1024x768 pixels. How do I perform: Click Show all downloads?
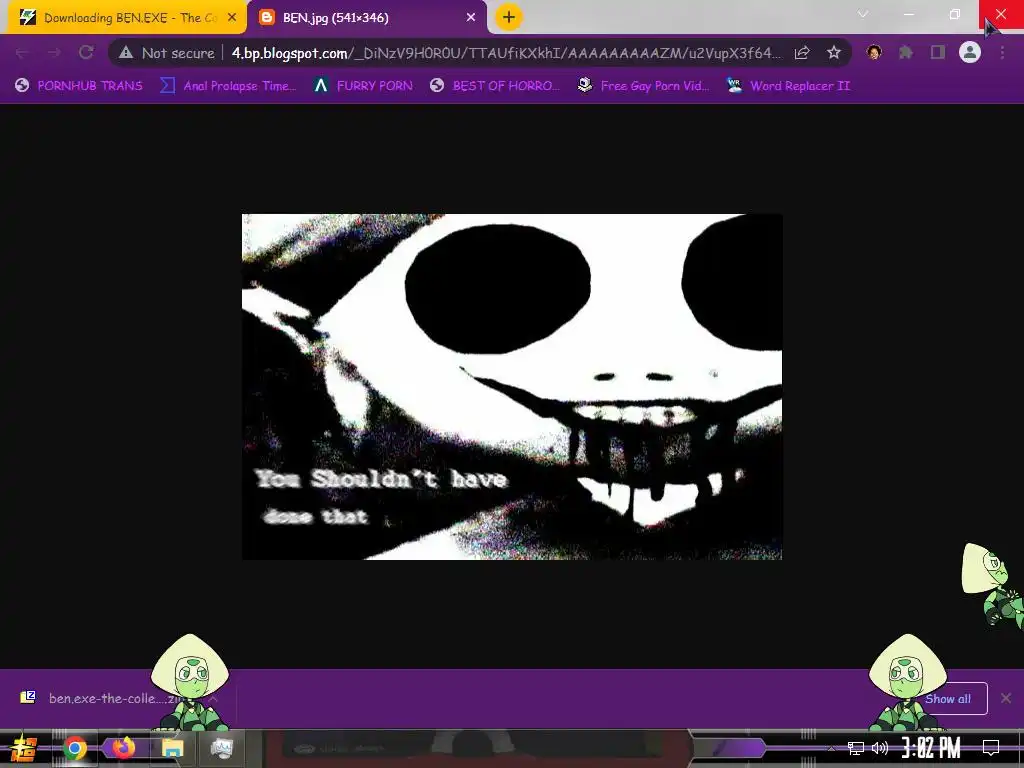[948, 699]
